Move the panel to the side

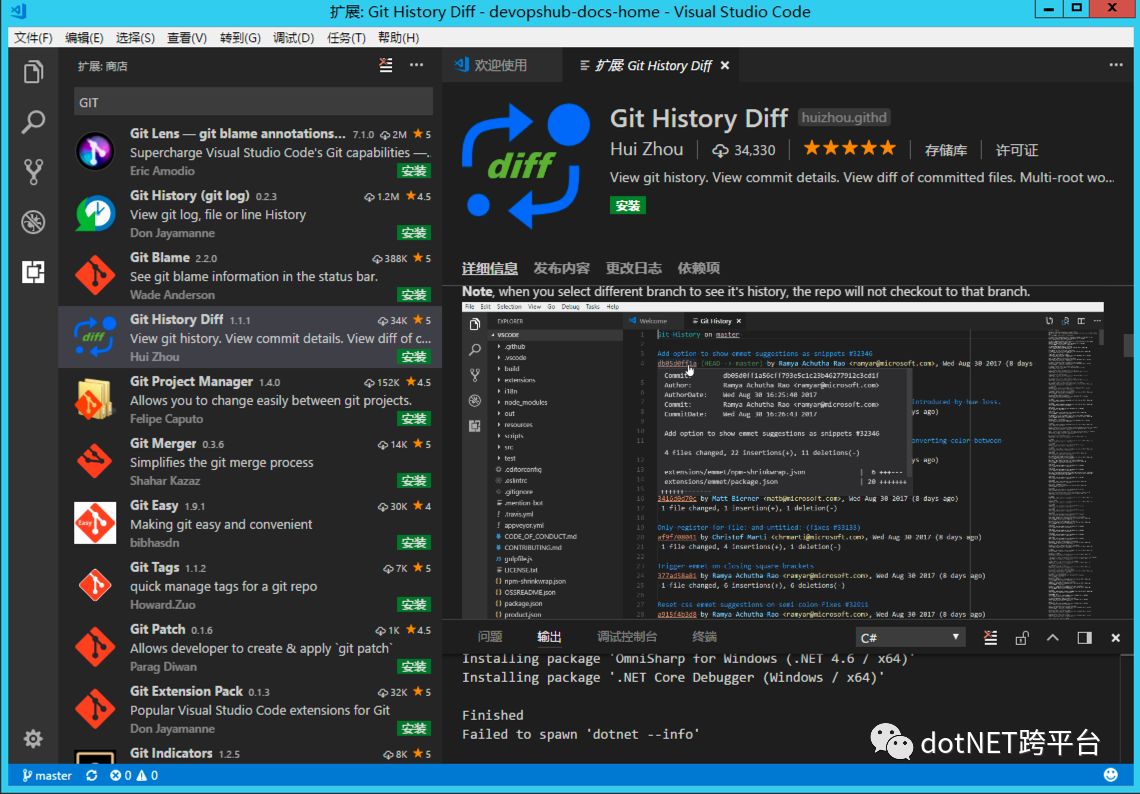coord(1084,638)
